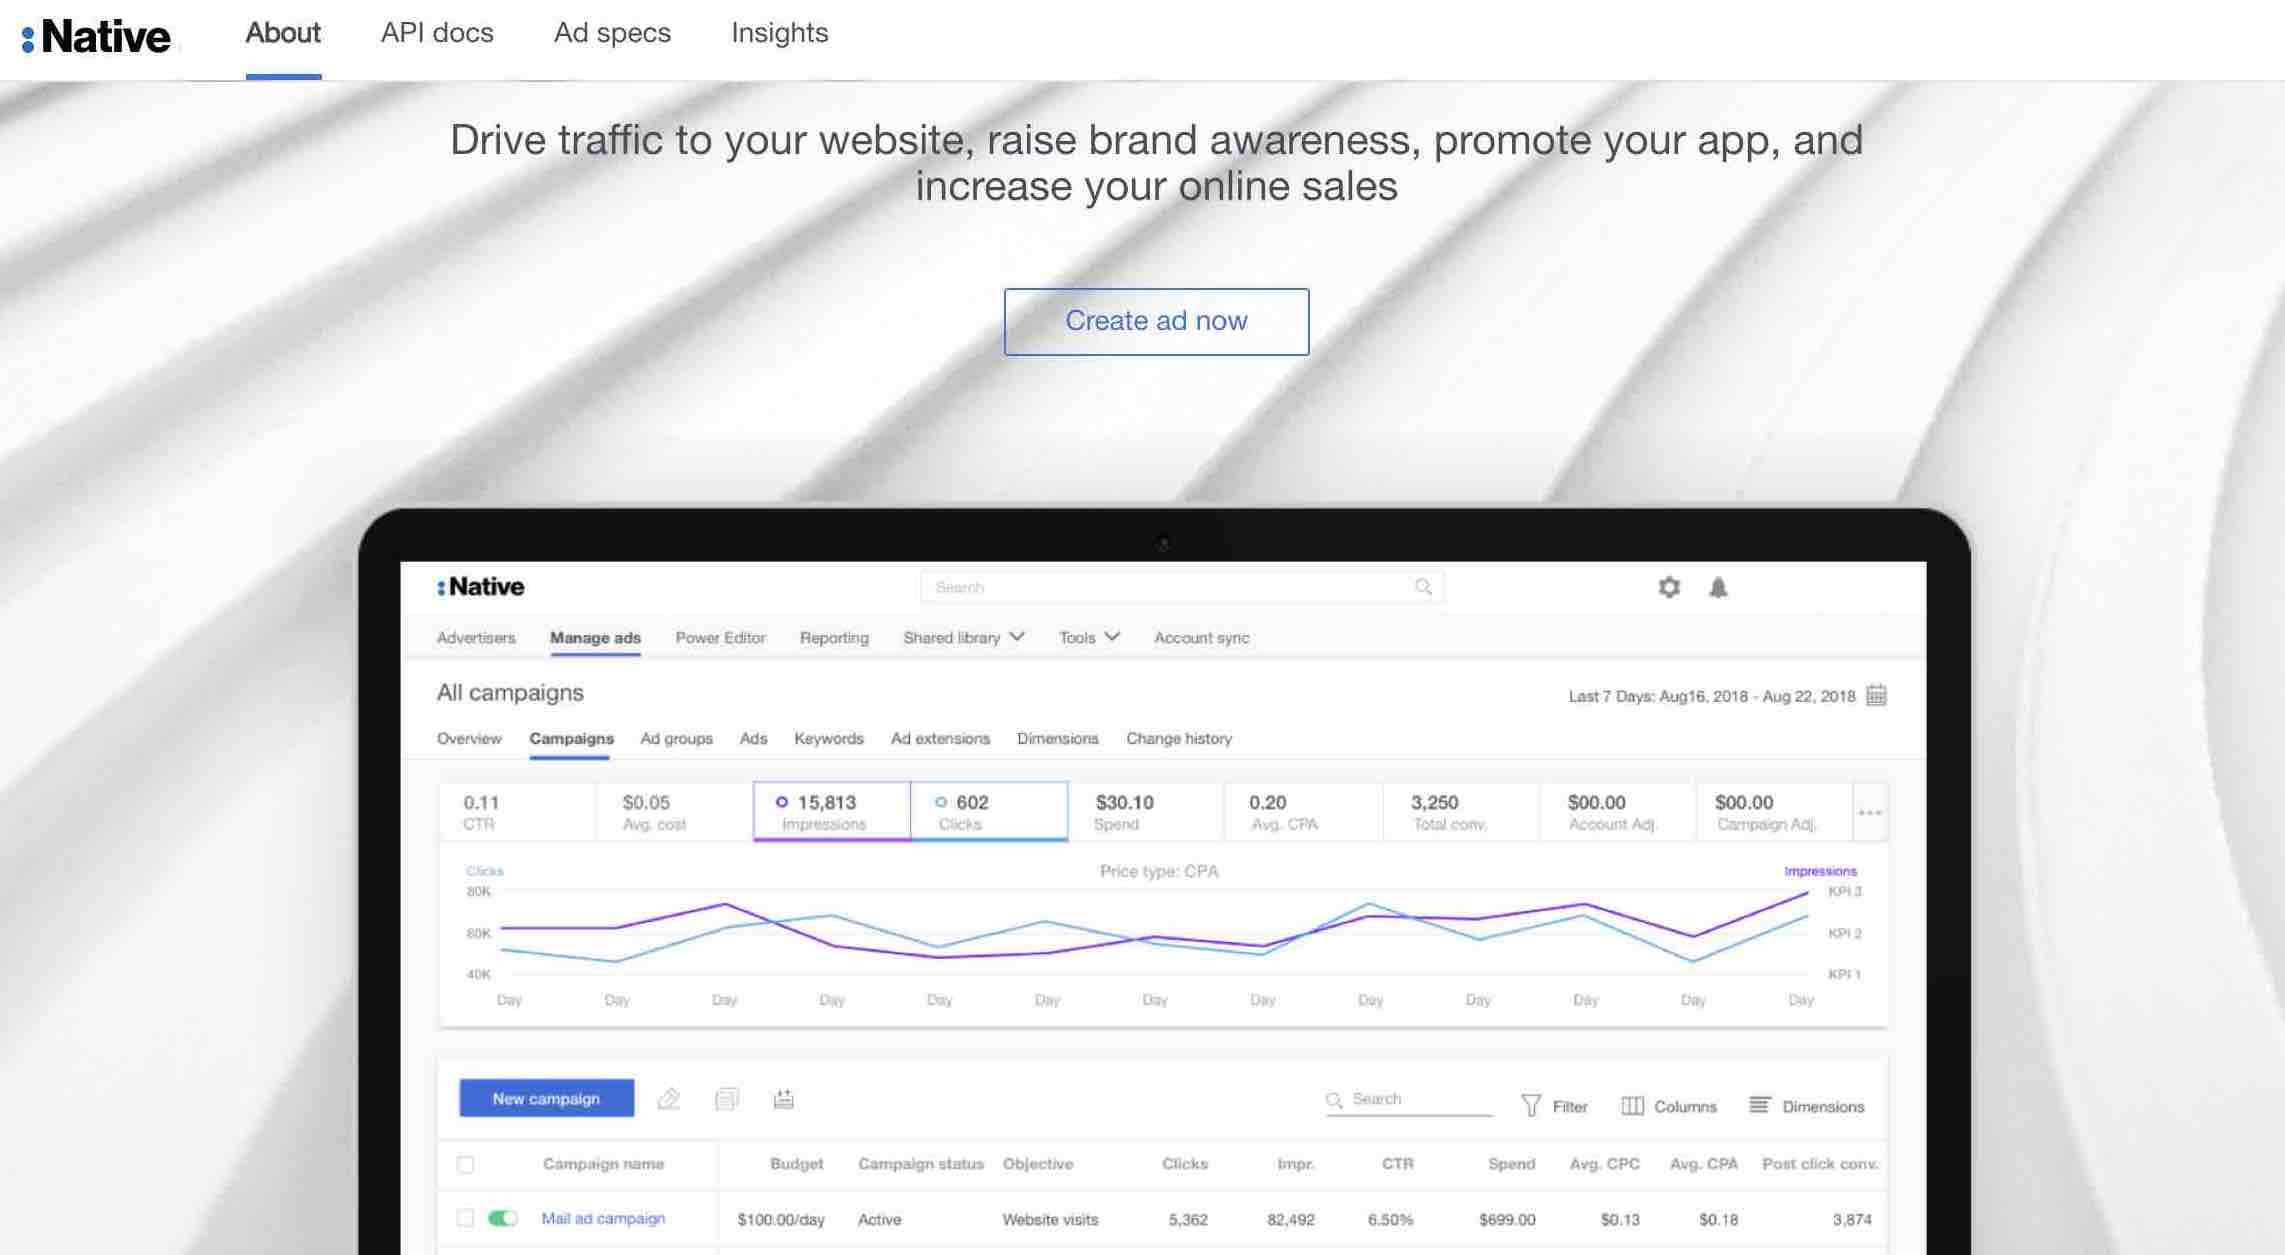The width and height of the screenshot is (2285, 1255).
Task: Click the Create ad now button
Action: click(1155, 321)
